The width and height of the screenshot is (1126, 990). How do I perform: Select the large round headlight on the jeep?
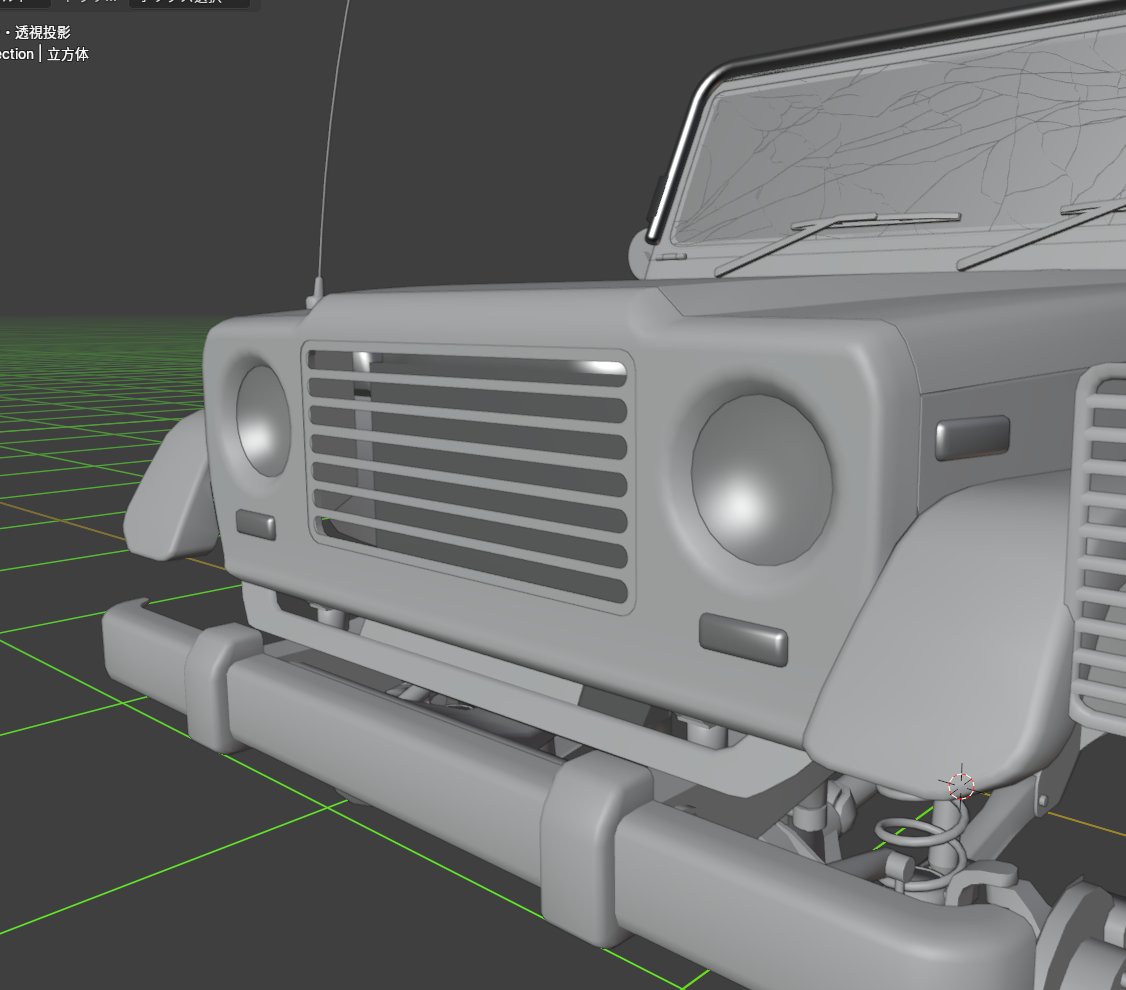[x=762, y=480]
